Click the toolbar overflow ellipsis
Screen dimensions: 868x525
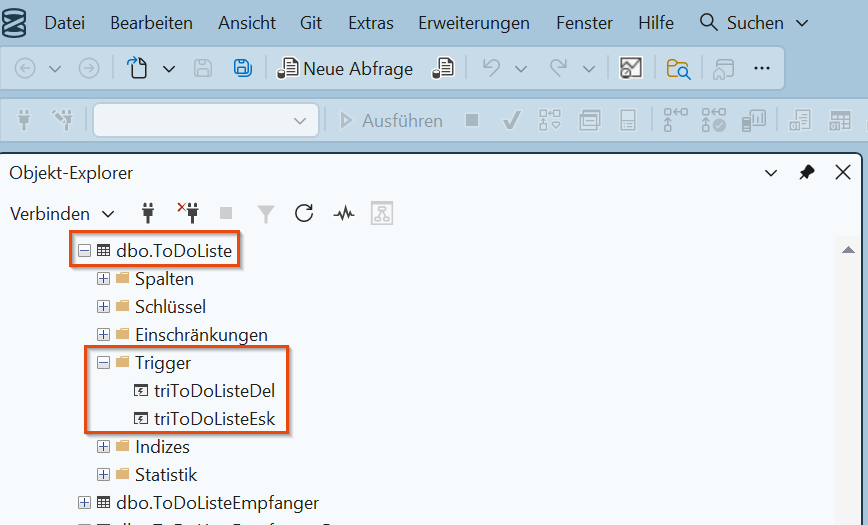pos(762,68)
